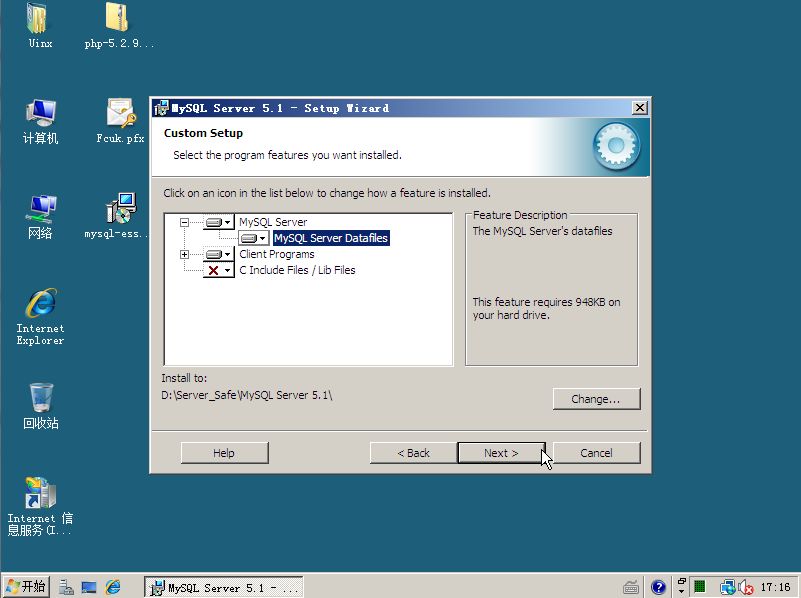Click the green task manager tray icon
Image resolution: width=801 pixels, height=598 pixels.
point(699,587)
